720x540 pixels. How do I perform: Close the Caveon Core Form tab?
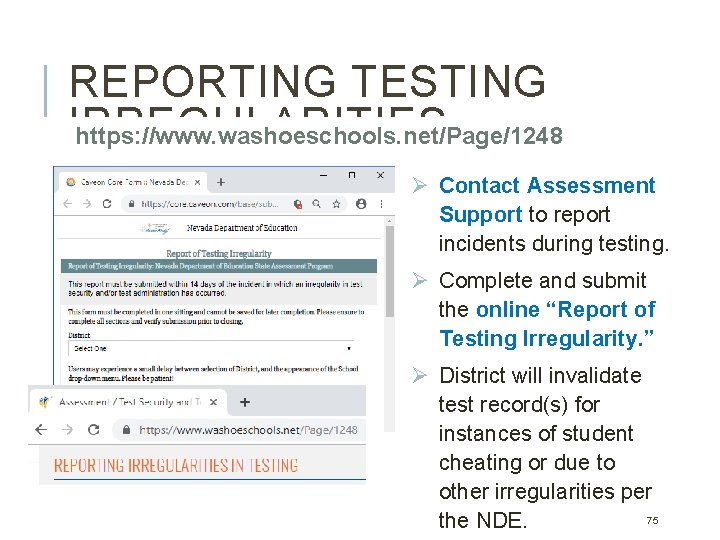(x=197, y=182)
